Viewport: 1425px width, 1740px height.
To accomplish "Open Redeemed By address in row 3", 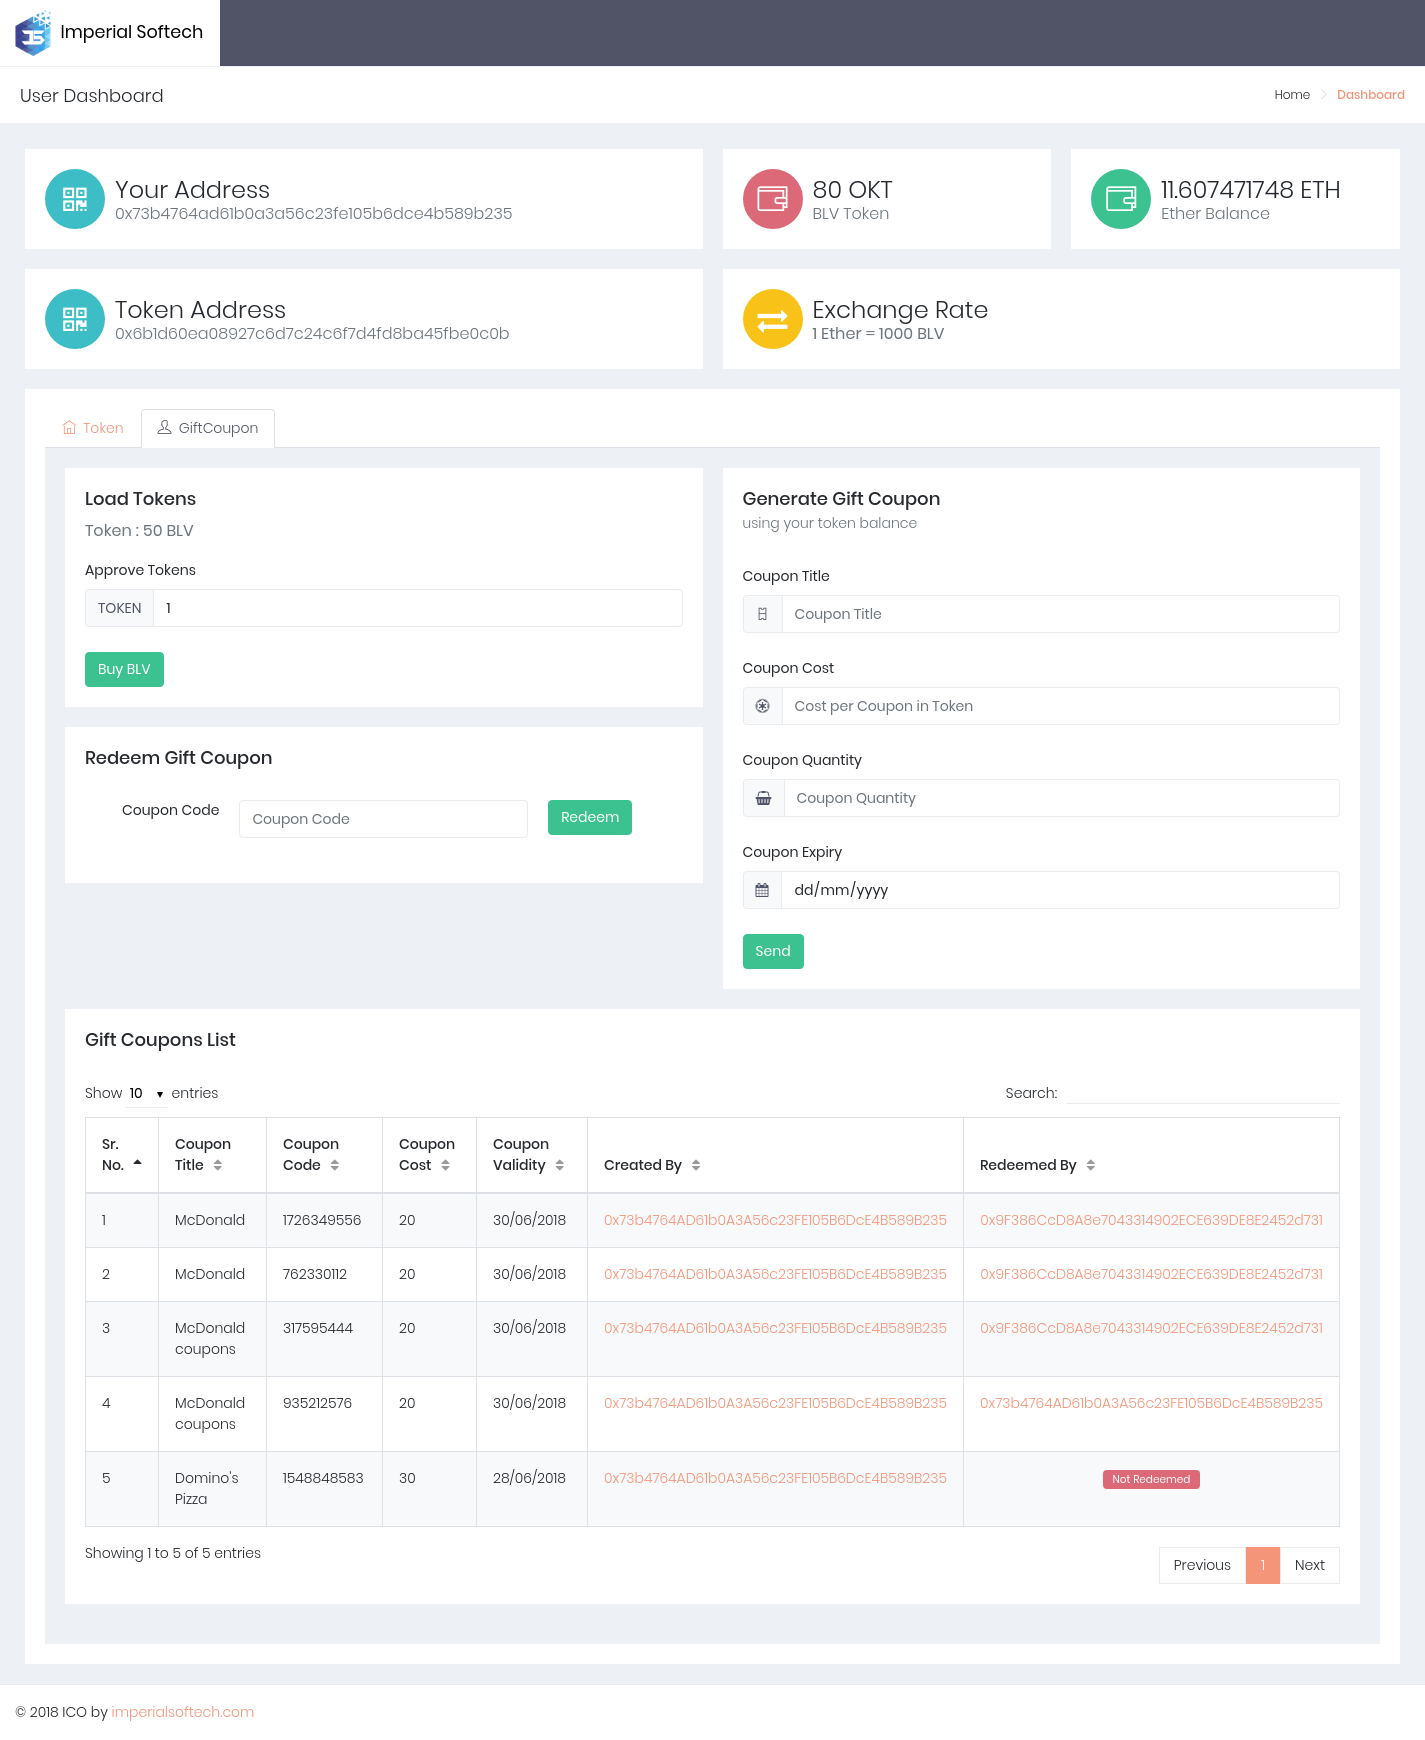I will point(1151,1328).
